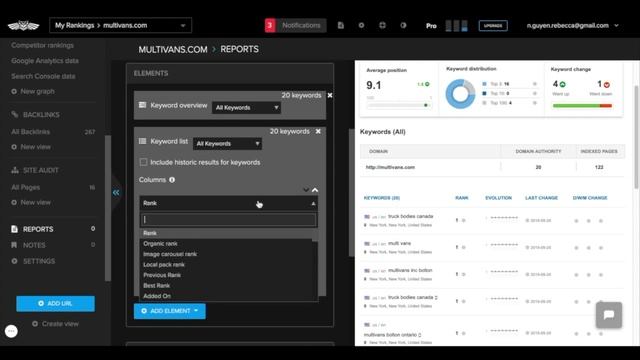Click the keyword change green-red bar

582,106
